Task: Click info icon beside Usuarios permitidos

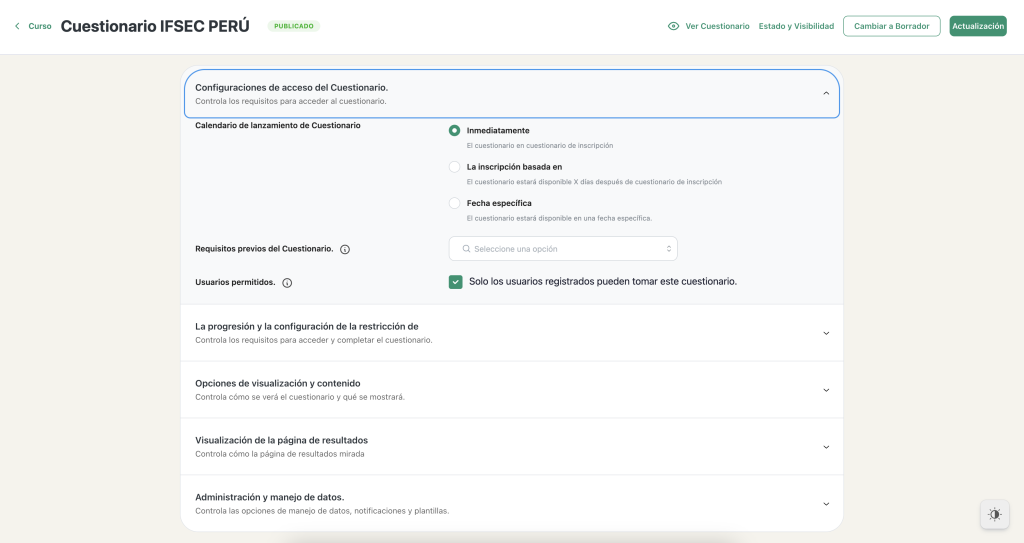Action: tap(287, 283)
